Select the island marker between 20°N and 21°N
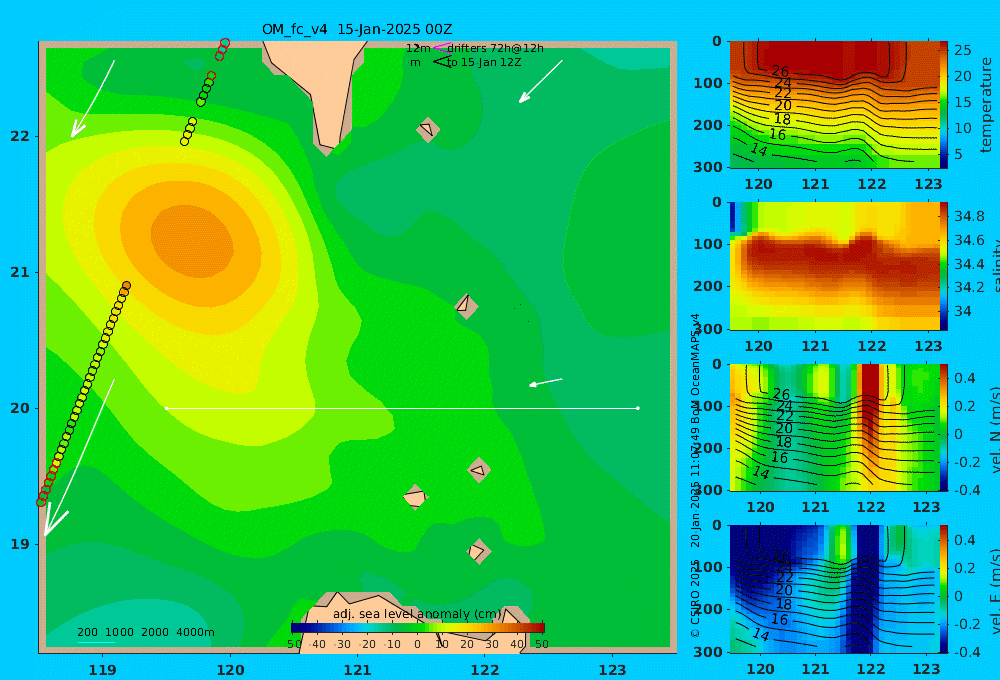Image resolution: width=1000 pixels, height=680 pixels. pyautogui.click(x=466, y=306)
